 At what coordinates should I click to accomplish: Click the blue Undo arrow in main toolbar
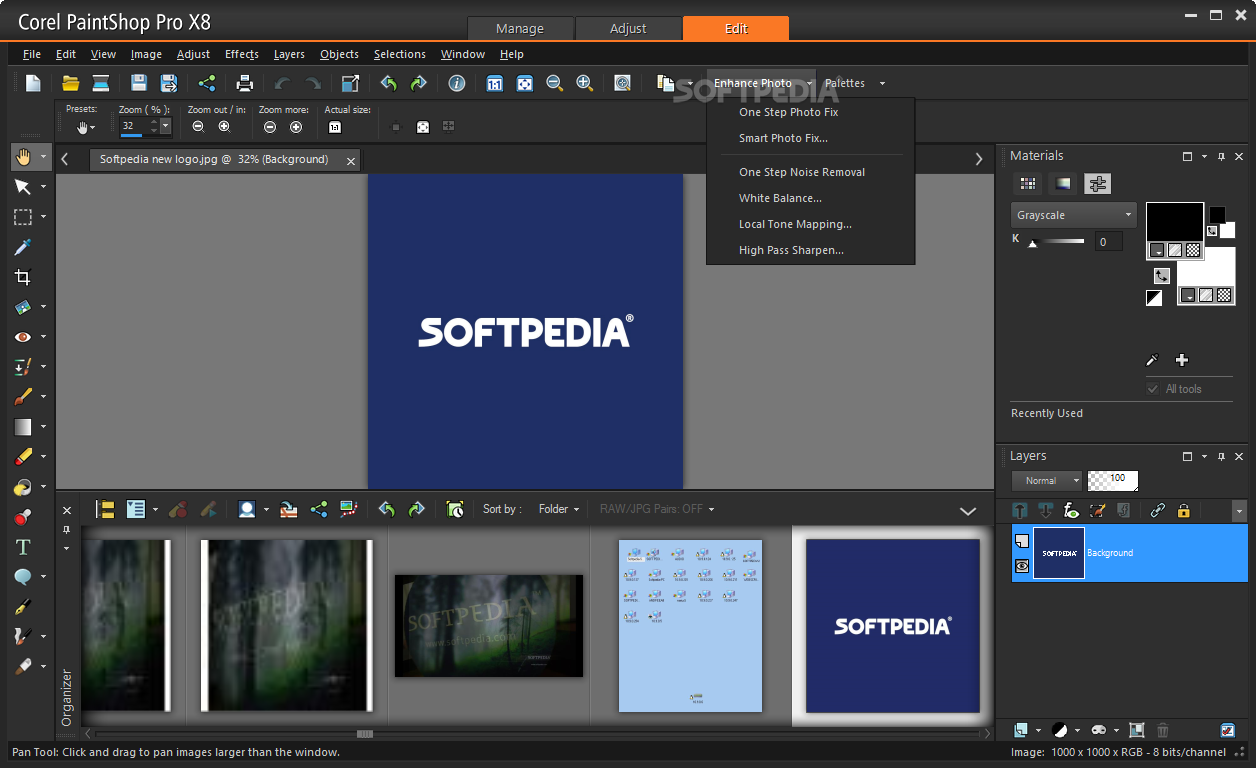coord(388,83)
